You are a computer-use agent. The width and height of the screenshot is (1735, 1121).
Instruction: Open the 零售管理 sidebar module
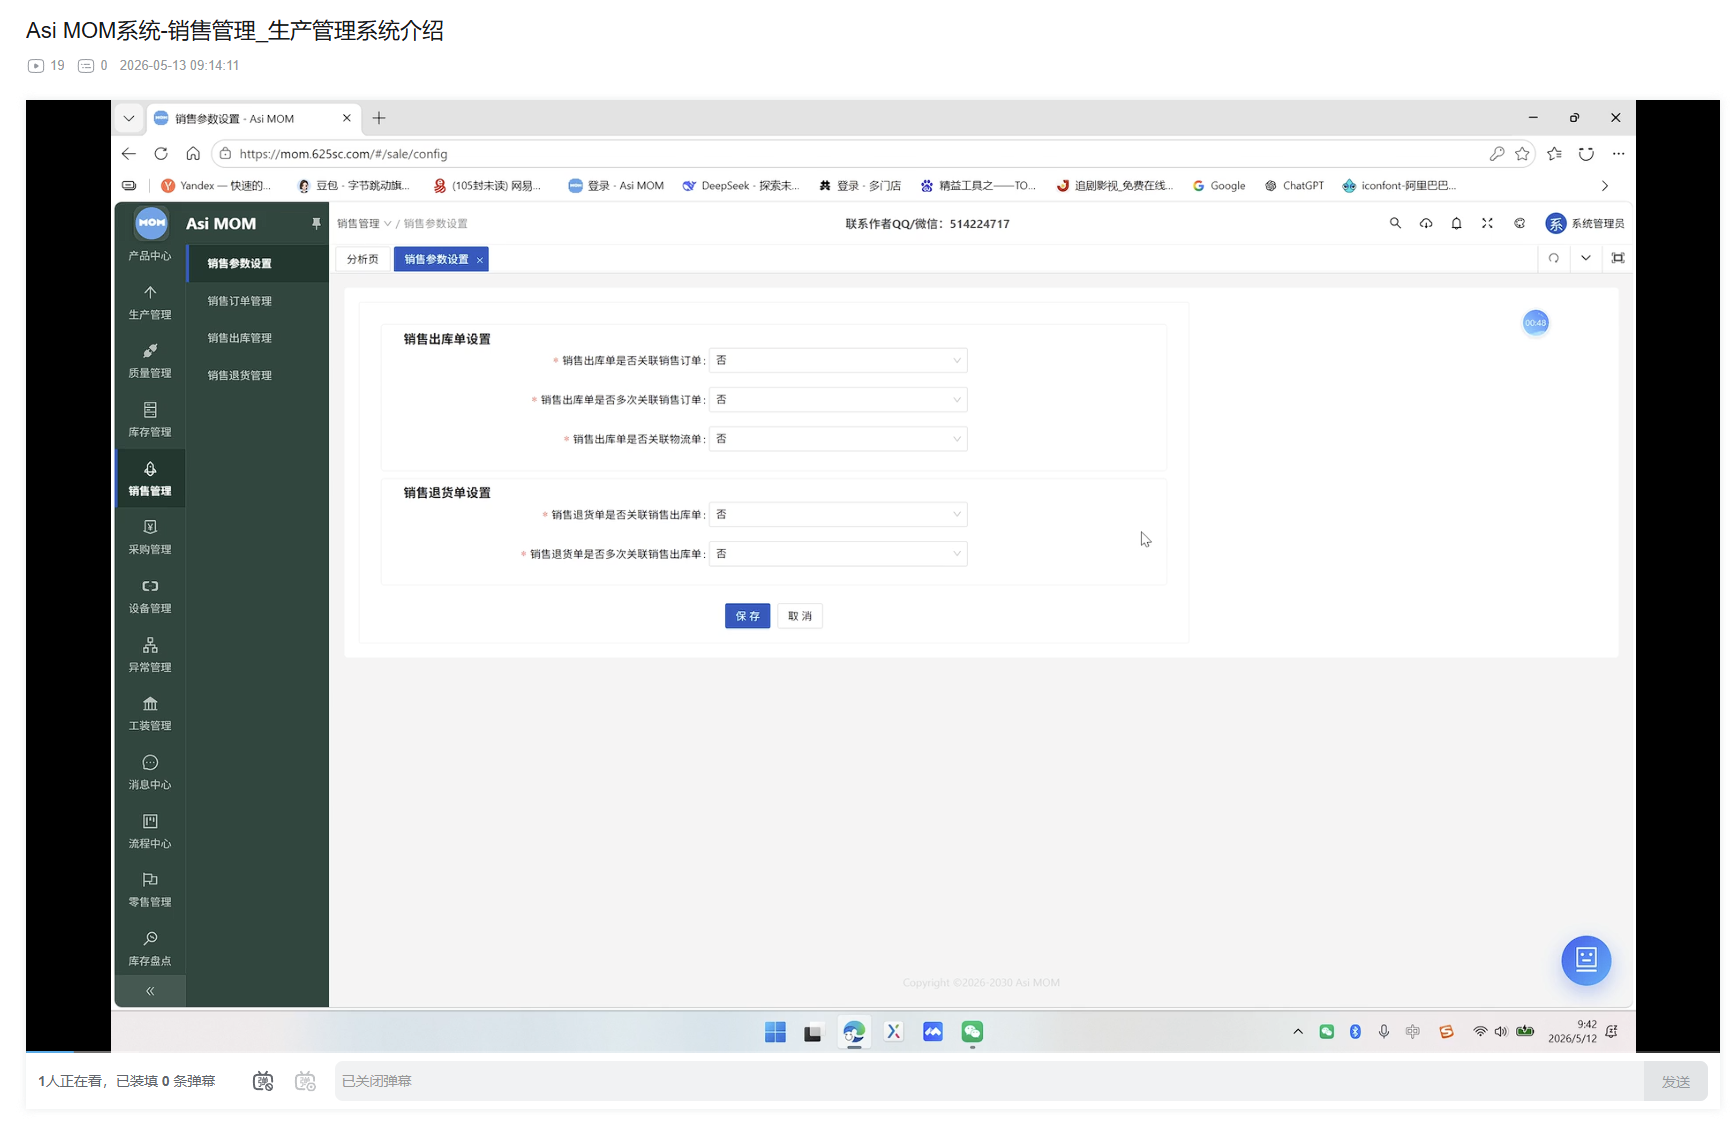[x=150, y=890]
